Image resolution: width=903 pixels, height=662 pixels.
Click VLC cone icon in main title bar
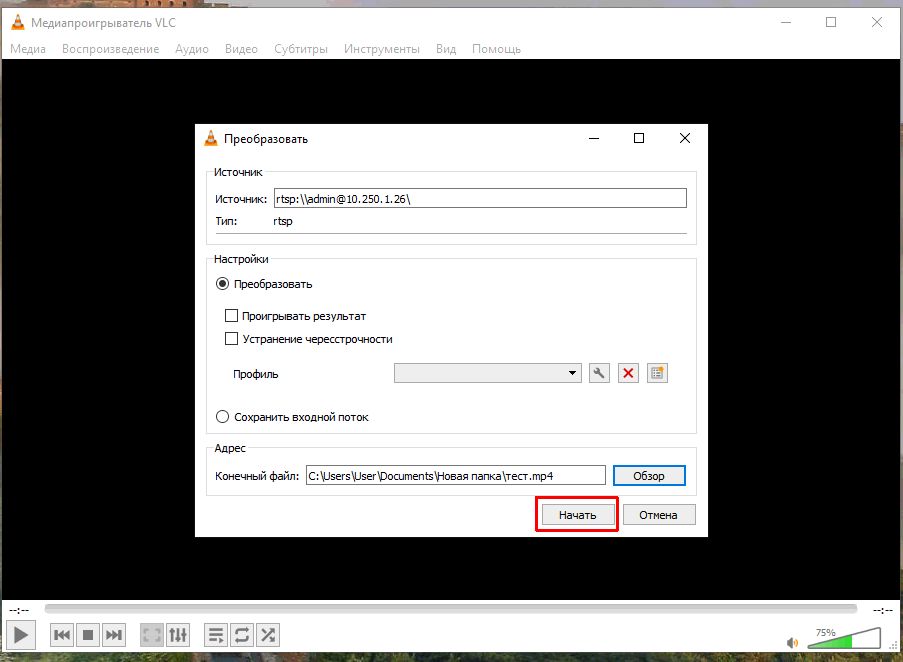(18, 22)
